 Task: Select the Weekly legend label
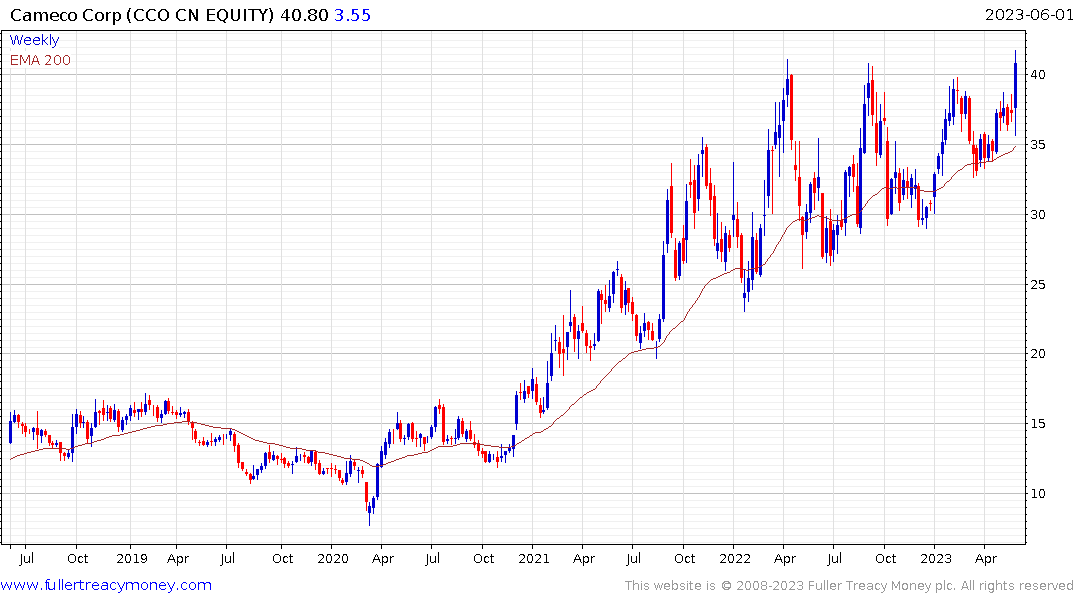click(34, 40)
